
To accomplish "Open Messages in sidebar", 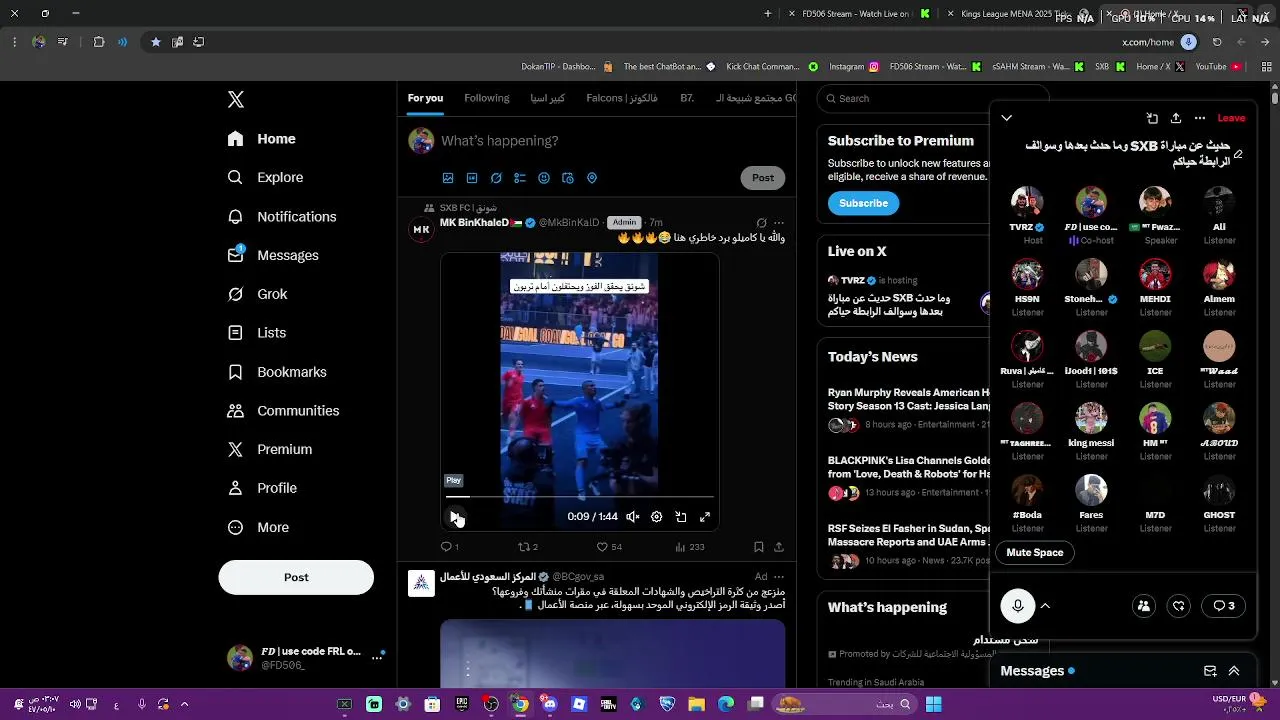I will coord(273,255).
